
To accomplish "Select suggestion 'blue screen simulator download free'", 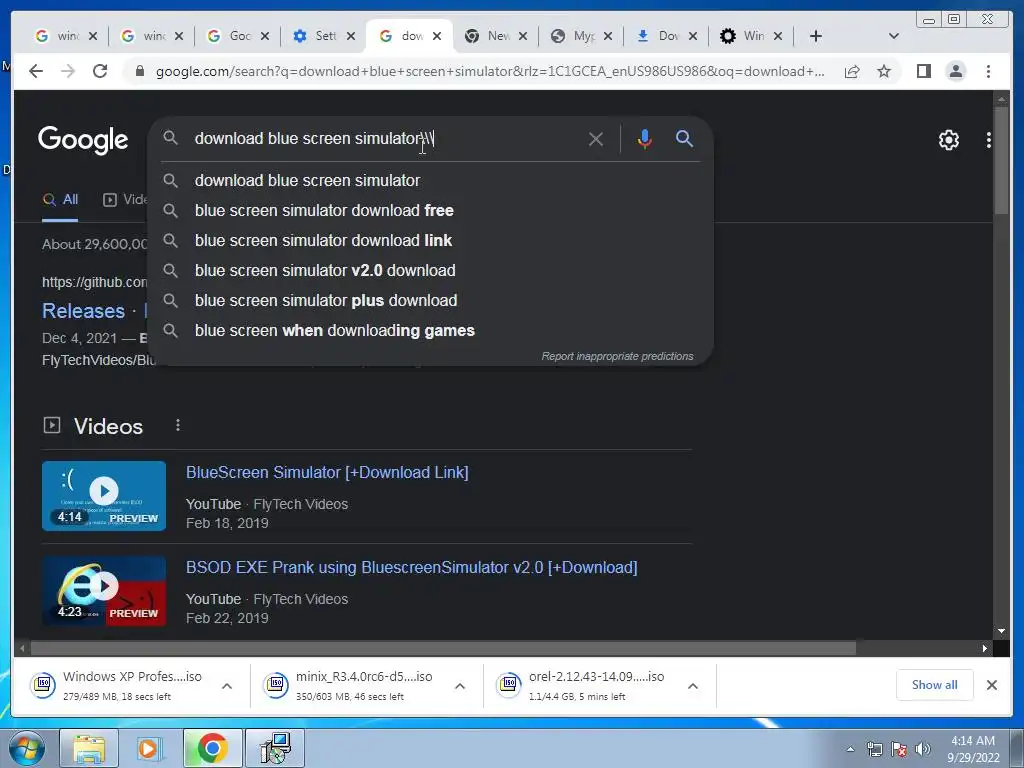I will click(x=431, y=210).
